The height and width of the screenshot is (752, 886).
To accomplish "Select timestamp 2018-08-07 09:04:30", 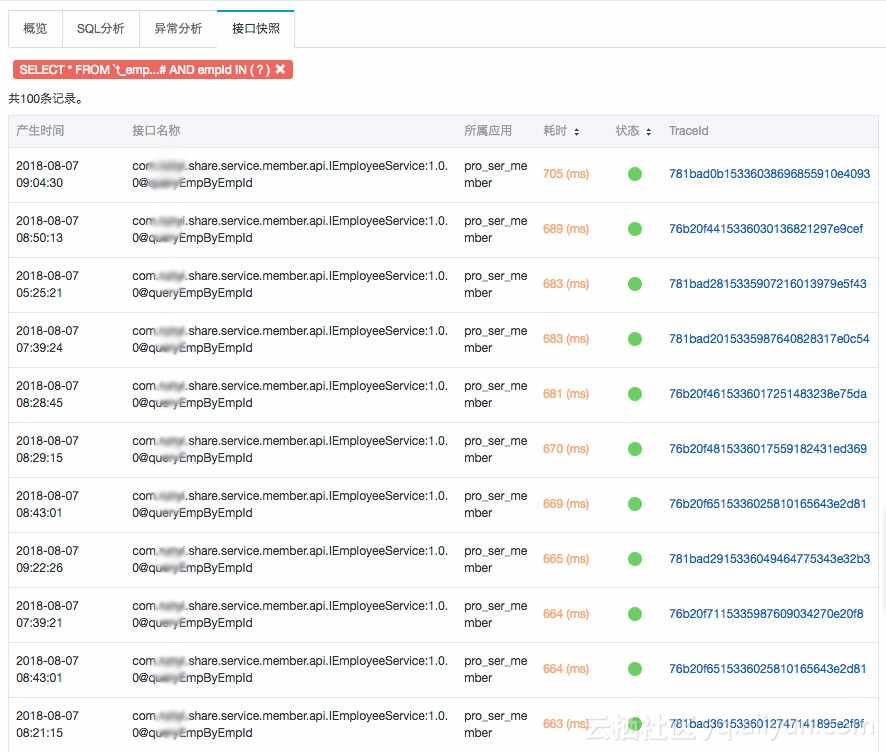I will 47,174.
